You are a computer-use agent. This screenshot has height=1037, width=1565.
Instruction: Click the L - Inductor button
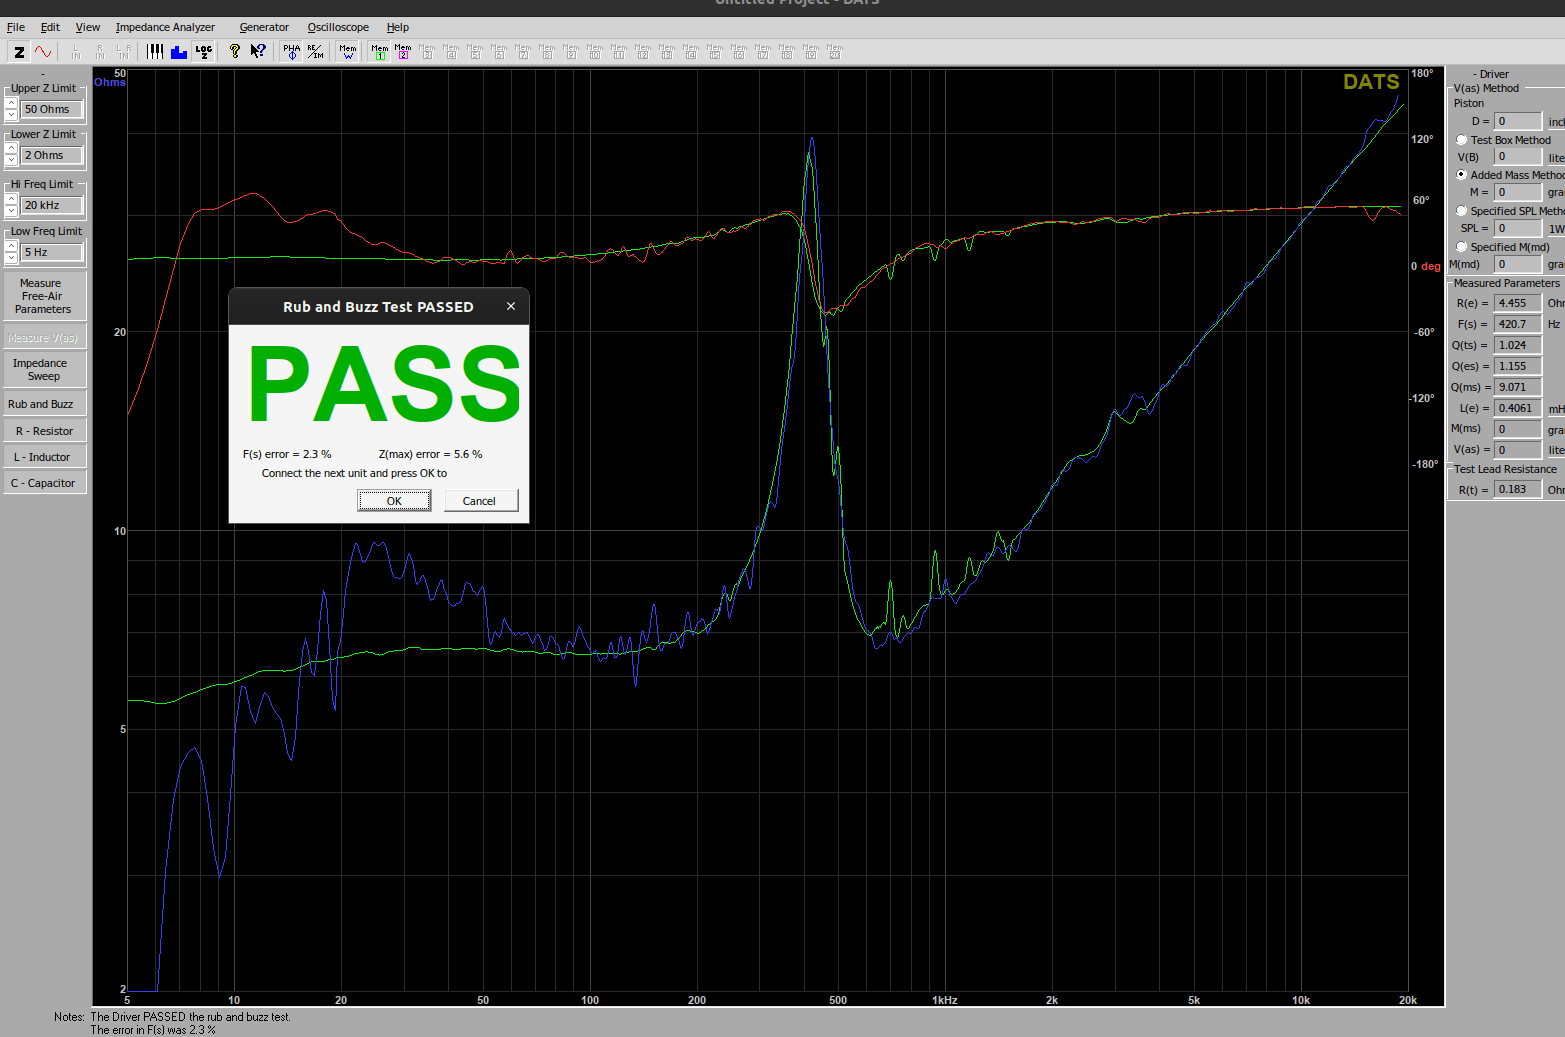(x=44, y=457)
